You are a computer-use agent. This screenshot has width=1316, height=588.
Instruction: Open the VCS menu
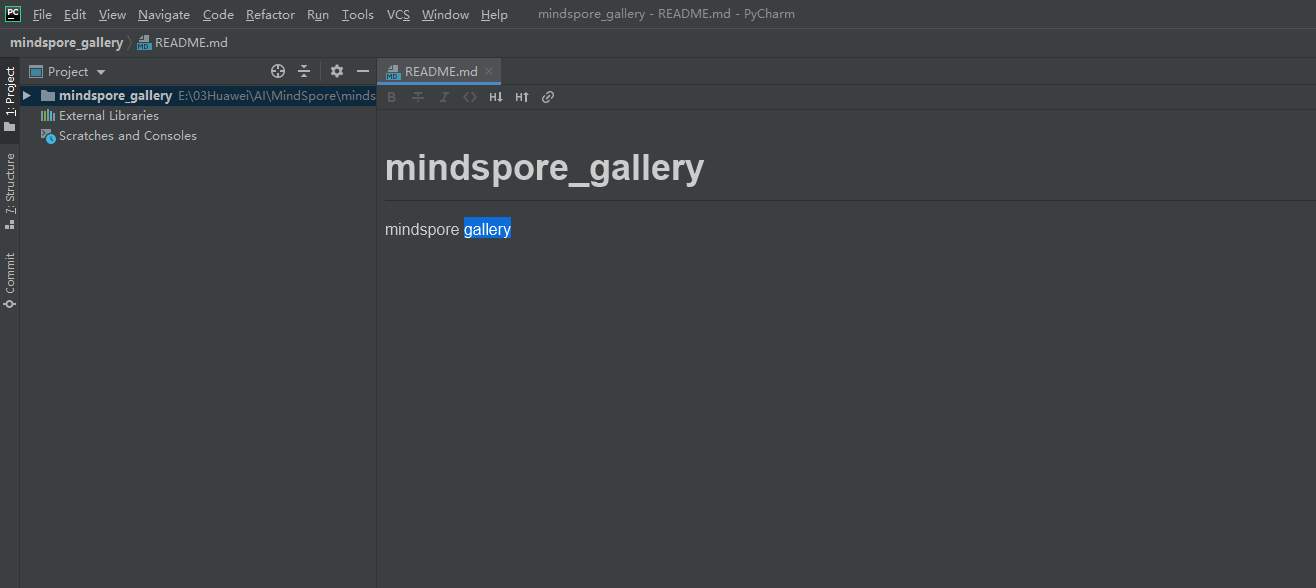398,15
